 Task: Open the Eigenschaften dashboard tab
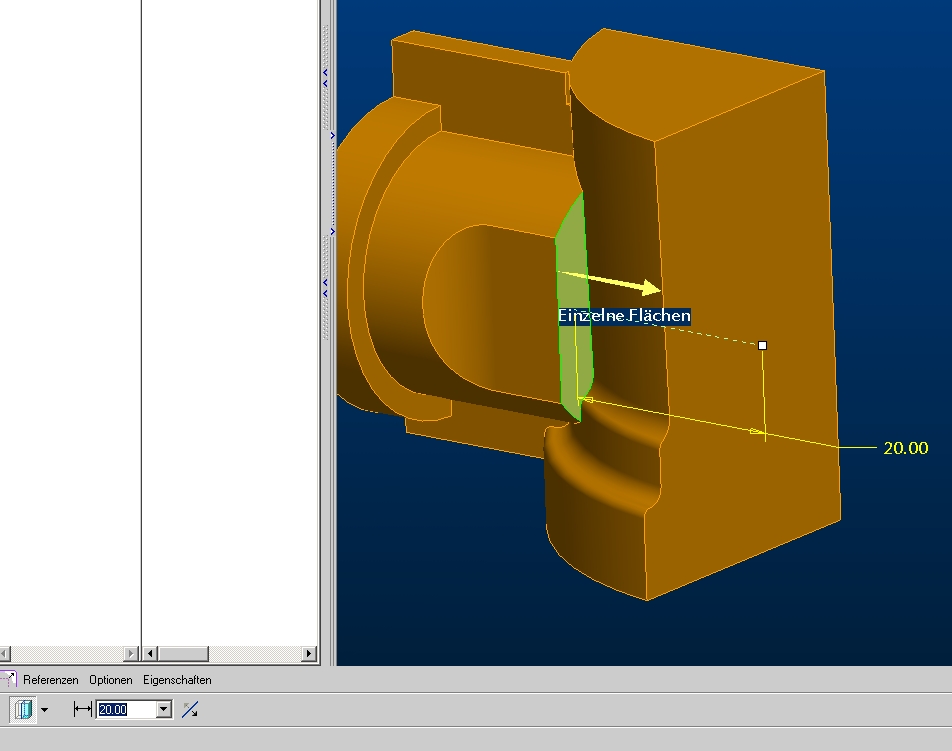pyautogui.click(x=177, y=680)
